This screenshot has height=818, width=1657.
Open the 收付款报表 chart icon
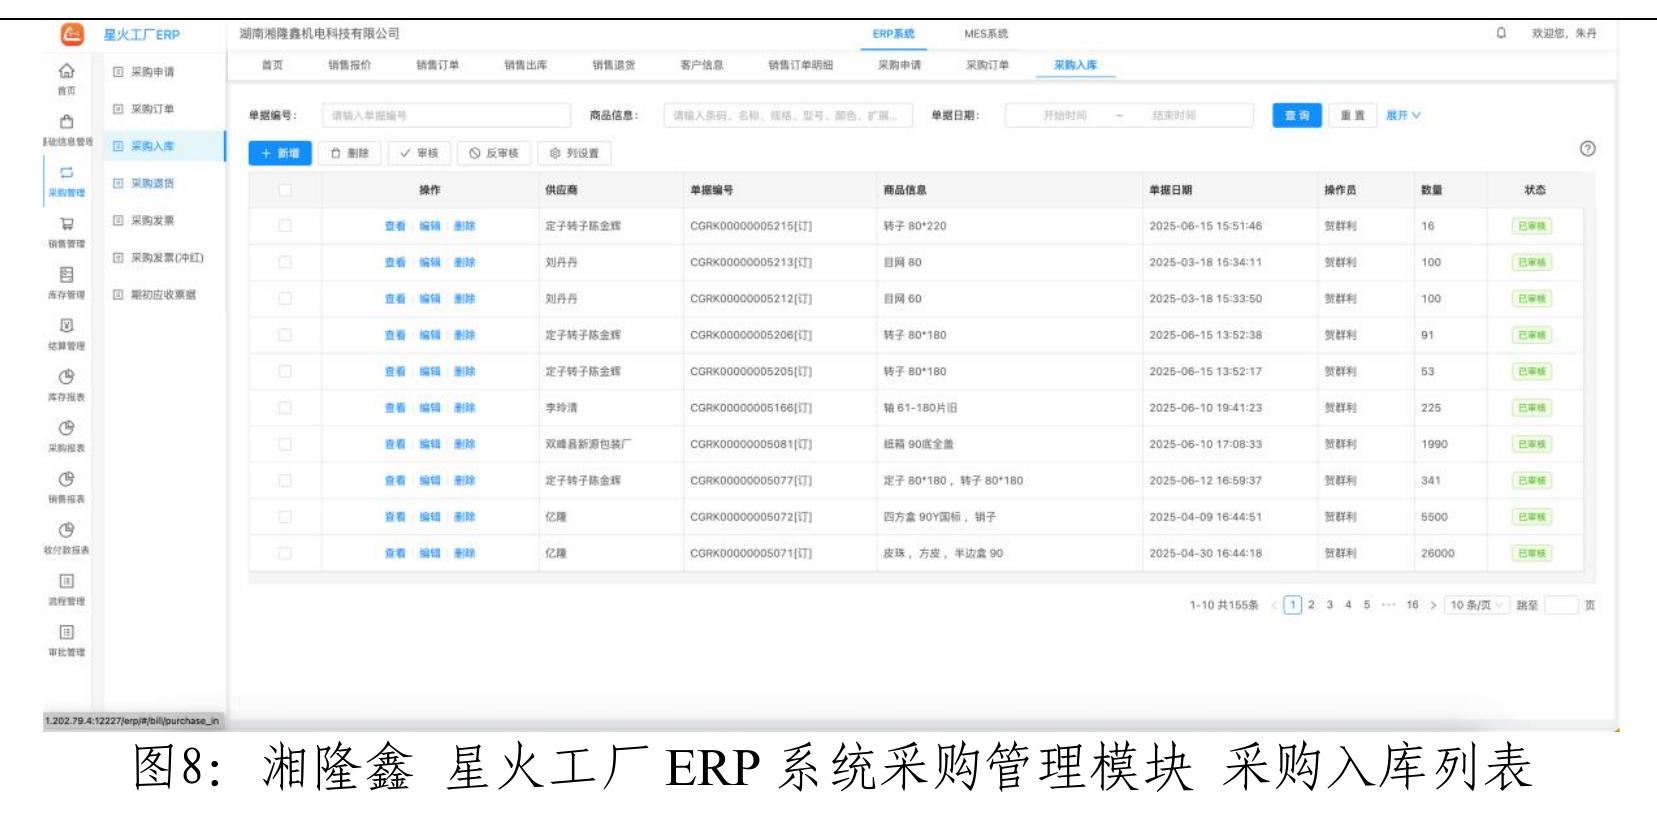[66, 530]
